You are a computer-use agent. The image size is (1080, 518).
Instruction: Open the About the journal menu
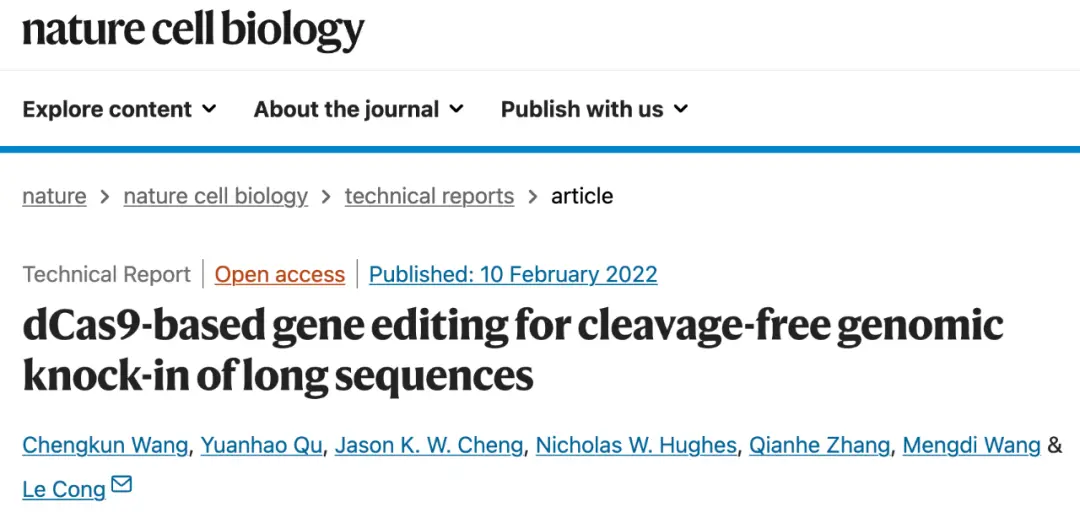(358, 109)
